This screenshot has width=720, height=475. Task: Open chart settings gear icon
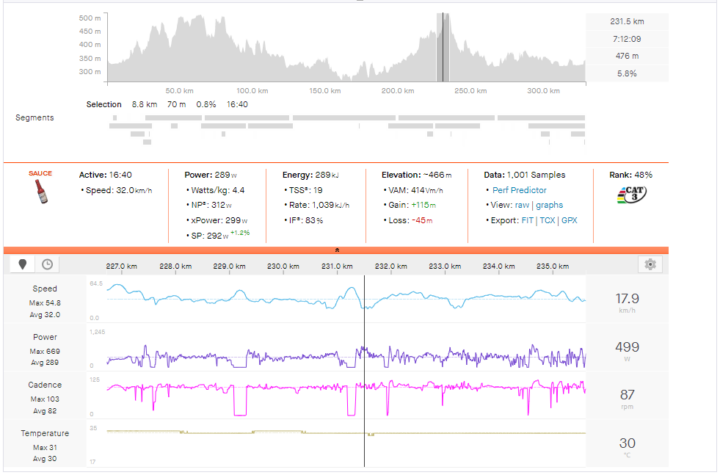tap(651, 265)
